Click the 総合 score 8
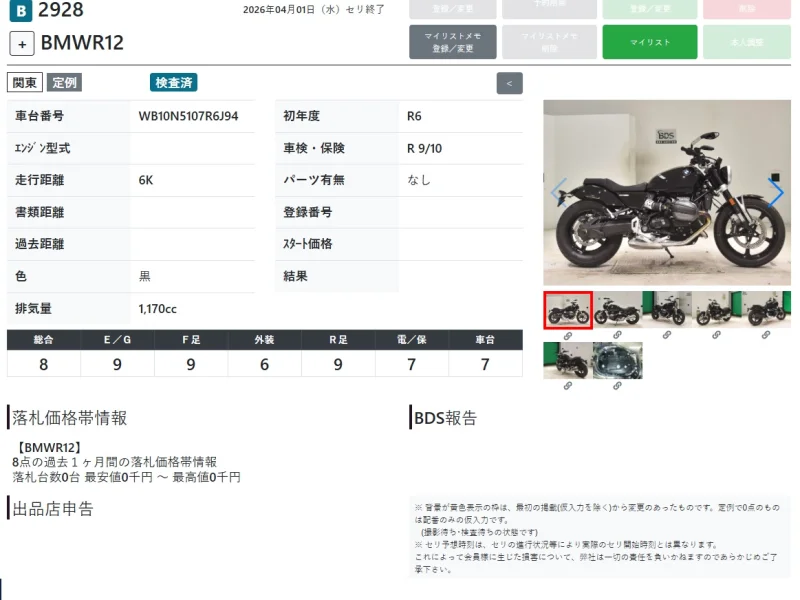Image resolution: width=800 pixels, height=600 pixels. (44, 364)
